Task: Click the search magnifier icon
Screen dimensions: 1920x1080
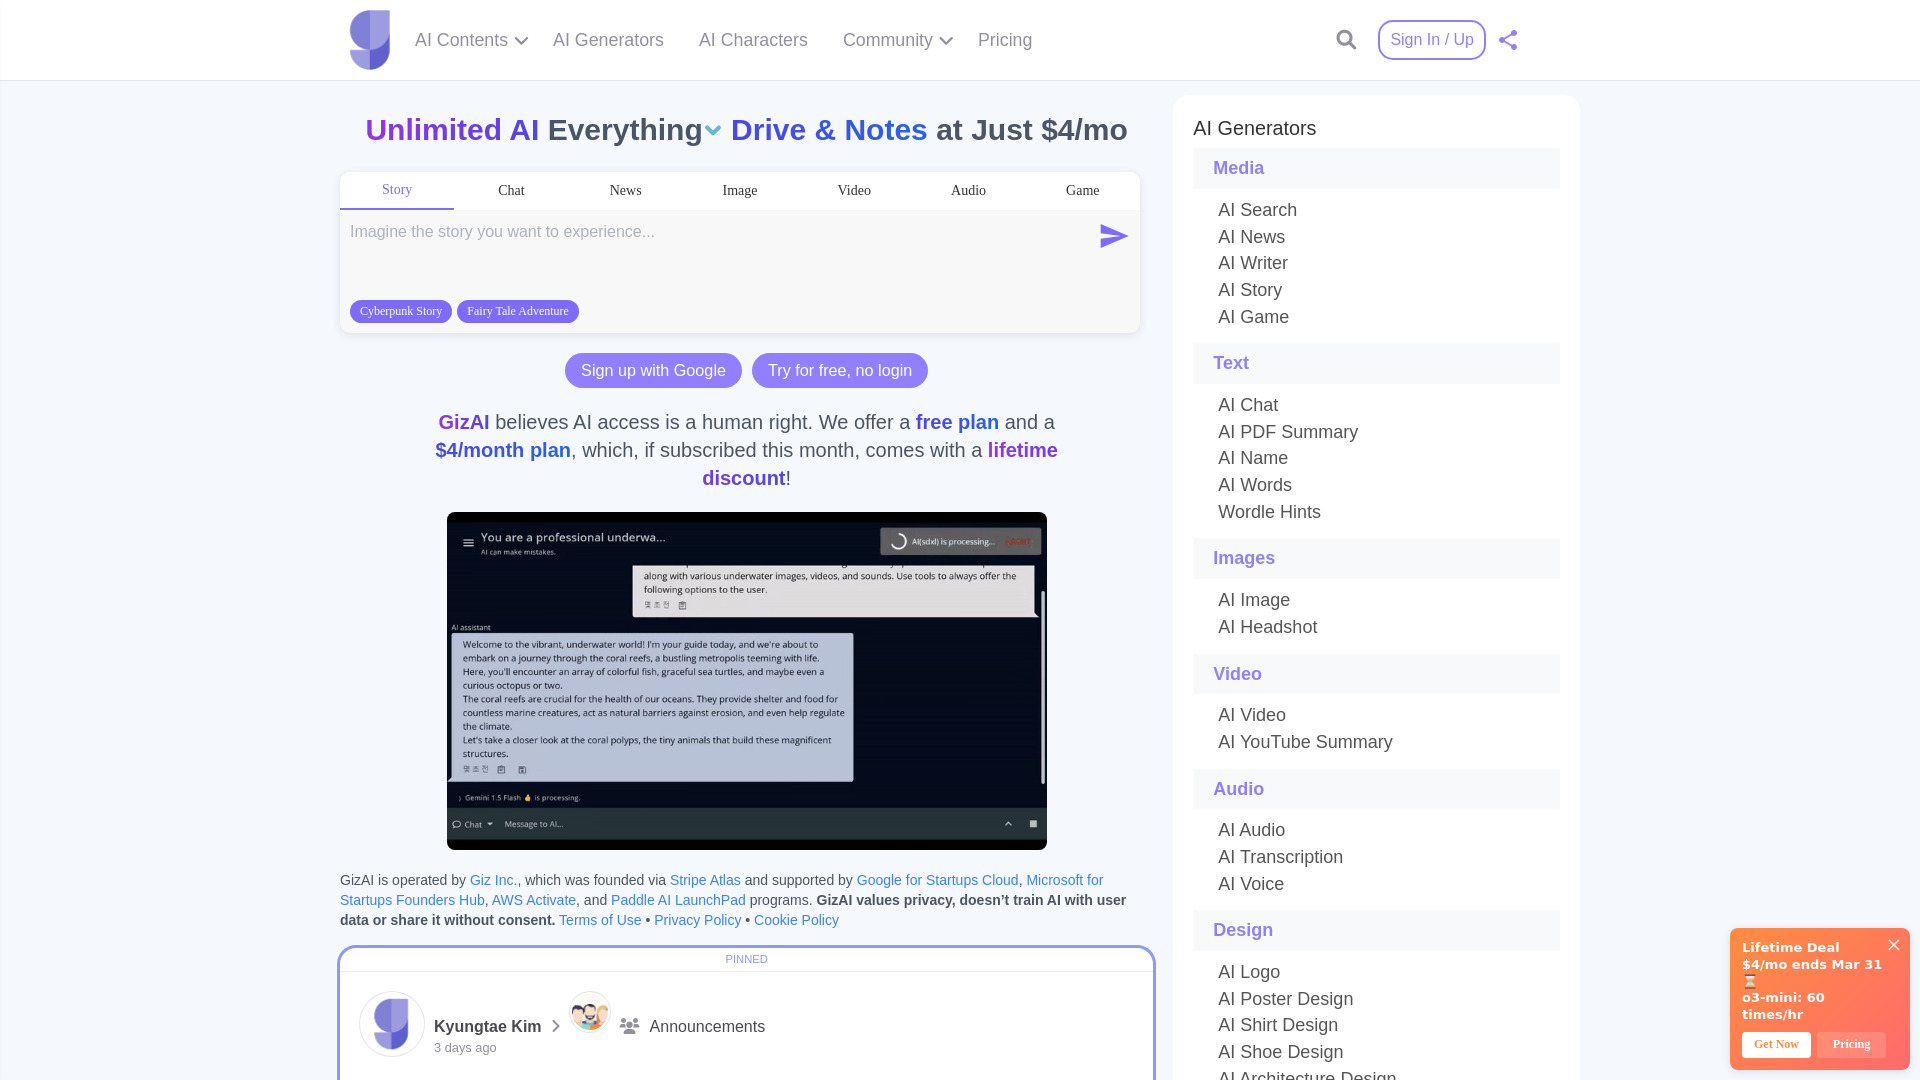Action: 1346,40
